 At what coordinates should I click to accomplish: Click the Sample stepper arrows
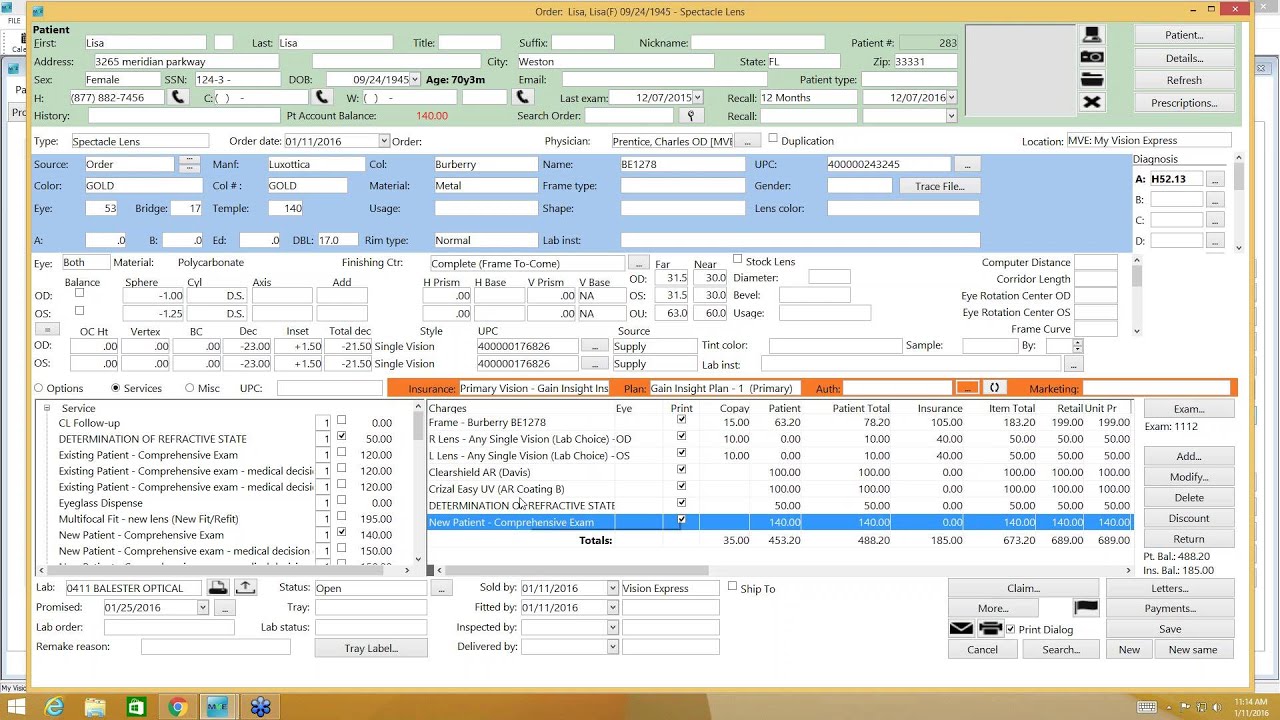point(1077,345)
